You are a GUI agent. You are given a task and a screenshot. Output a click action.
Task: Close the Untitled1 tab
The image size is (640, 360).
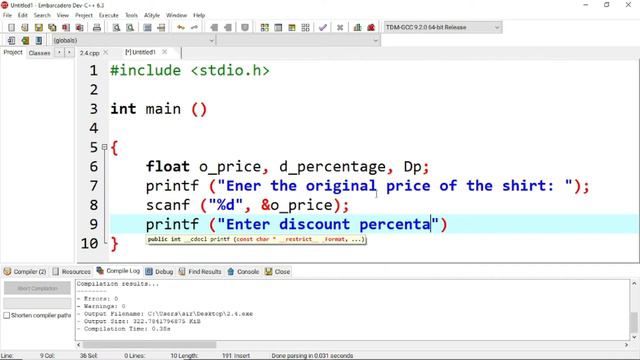(x=164, y=52)
